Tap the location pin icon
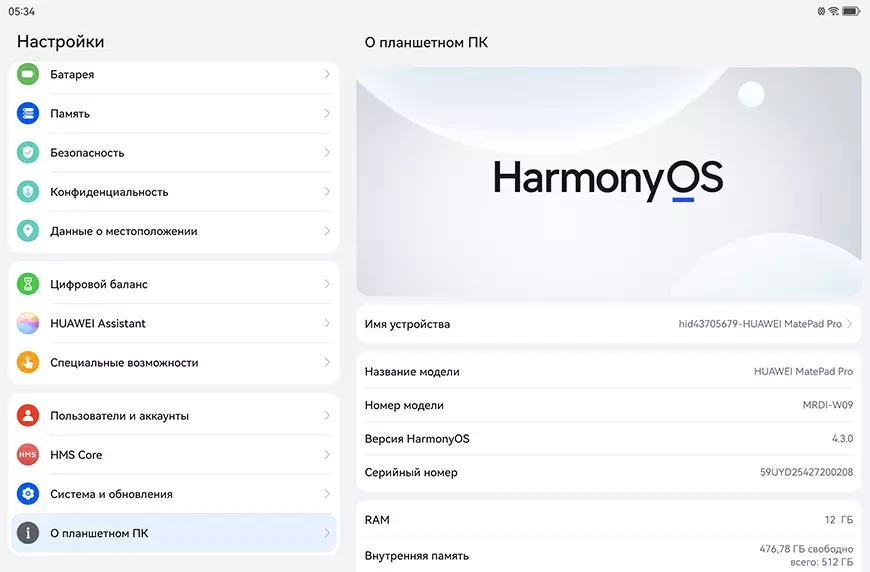 (x=28, y=231)
